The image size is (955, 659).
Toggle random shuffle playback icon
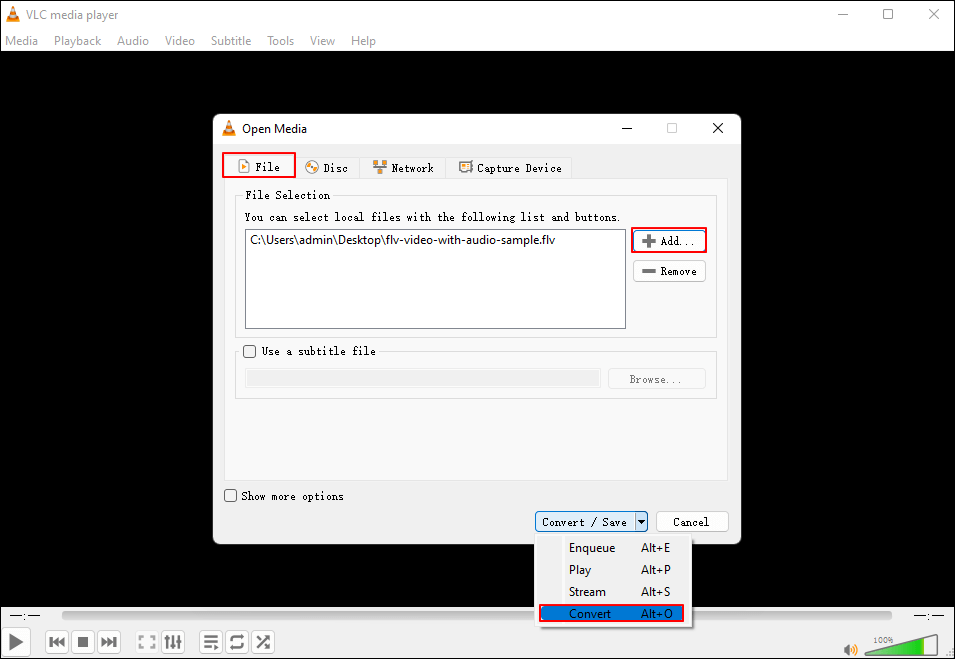point(263,642)
